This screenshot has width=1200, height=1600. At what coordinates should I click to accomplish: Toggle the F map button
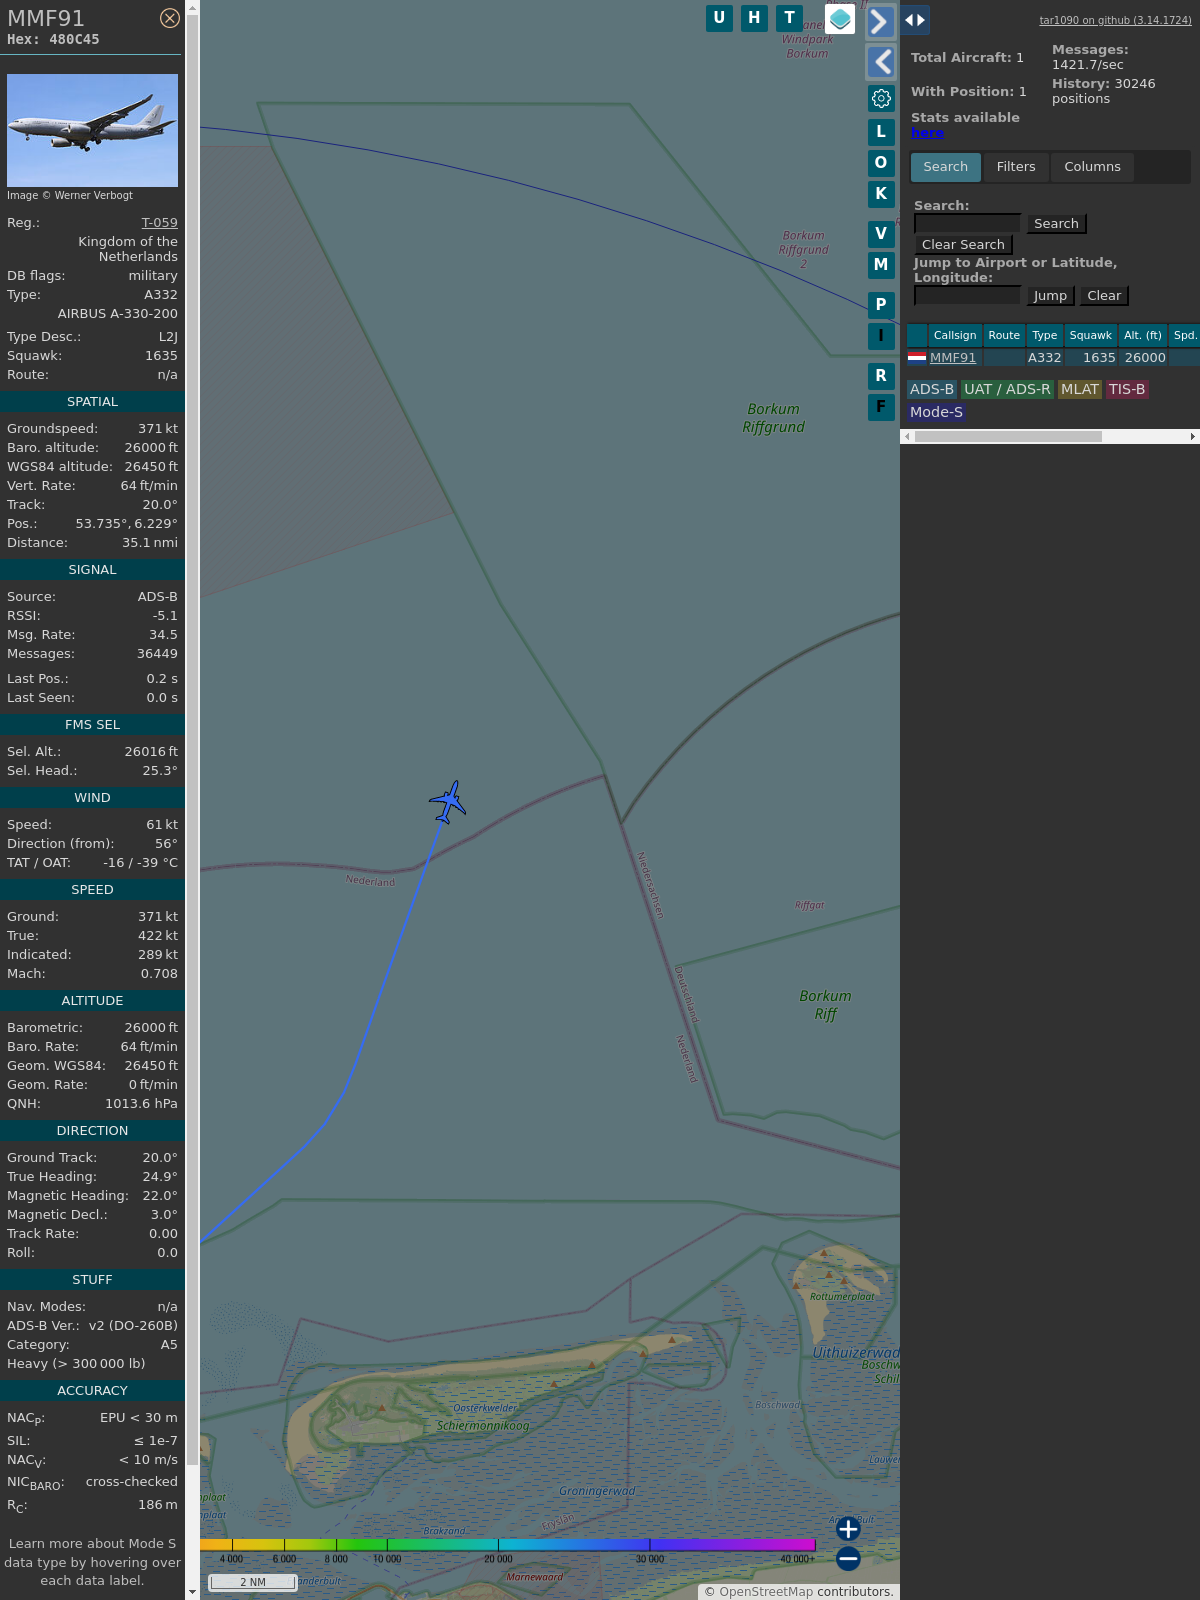(x=881, y=407)
